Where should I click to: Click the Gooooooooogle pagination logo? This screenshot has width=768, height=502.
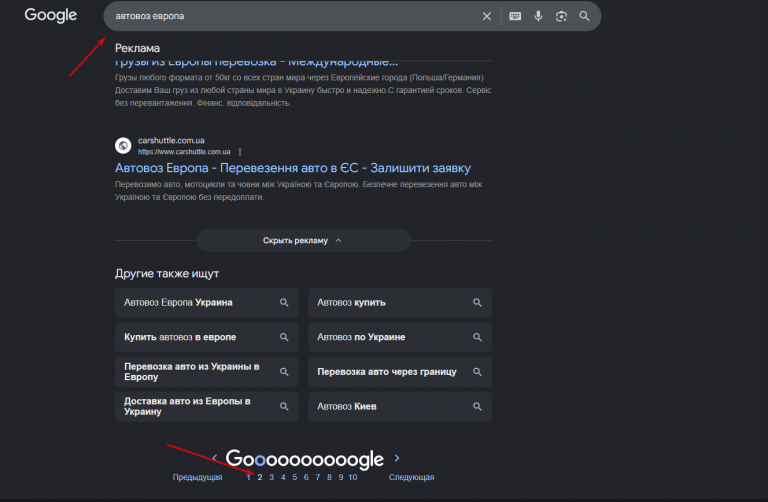click(x=305, y=459)
